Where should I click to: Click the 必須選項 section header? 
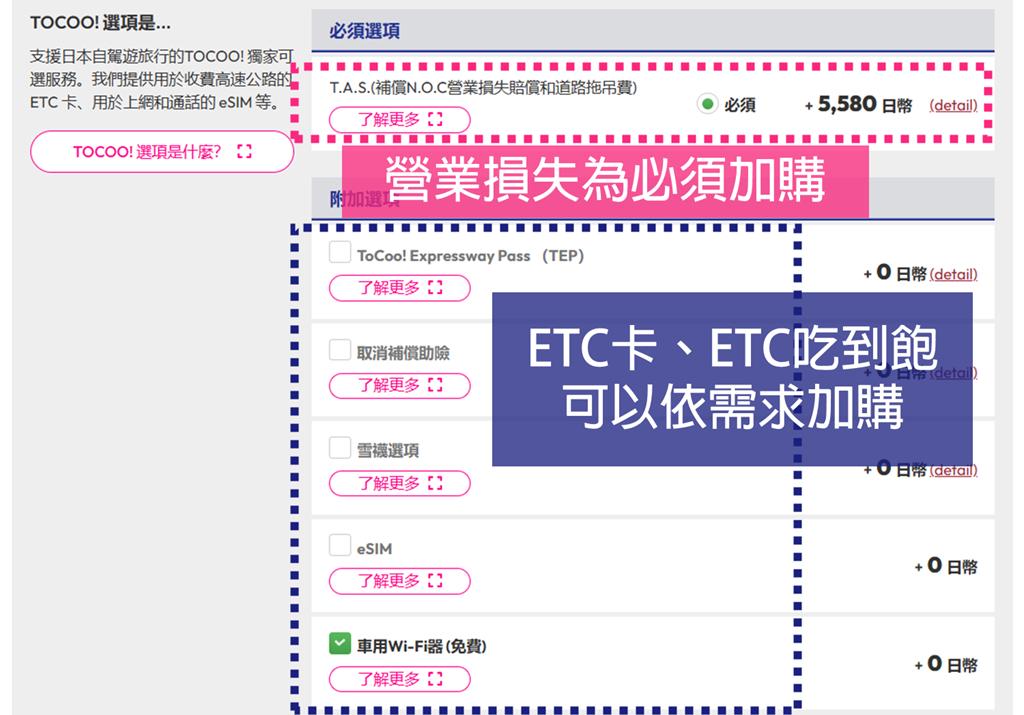point(653,31)
